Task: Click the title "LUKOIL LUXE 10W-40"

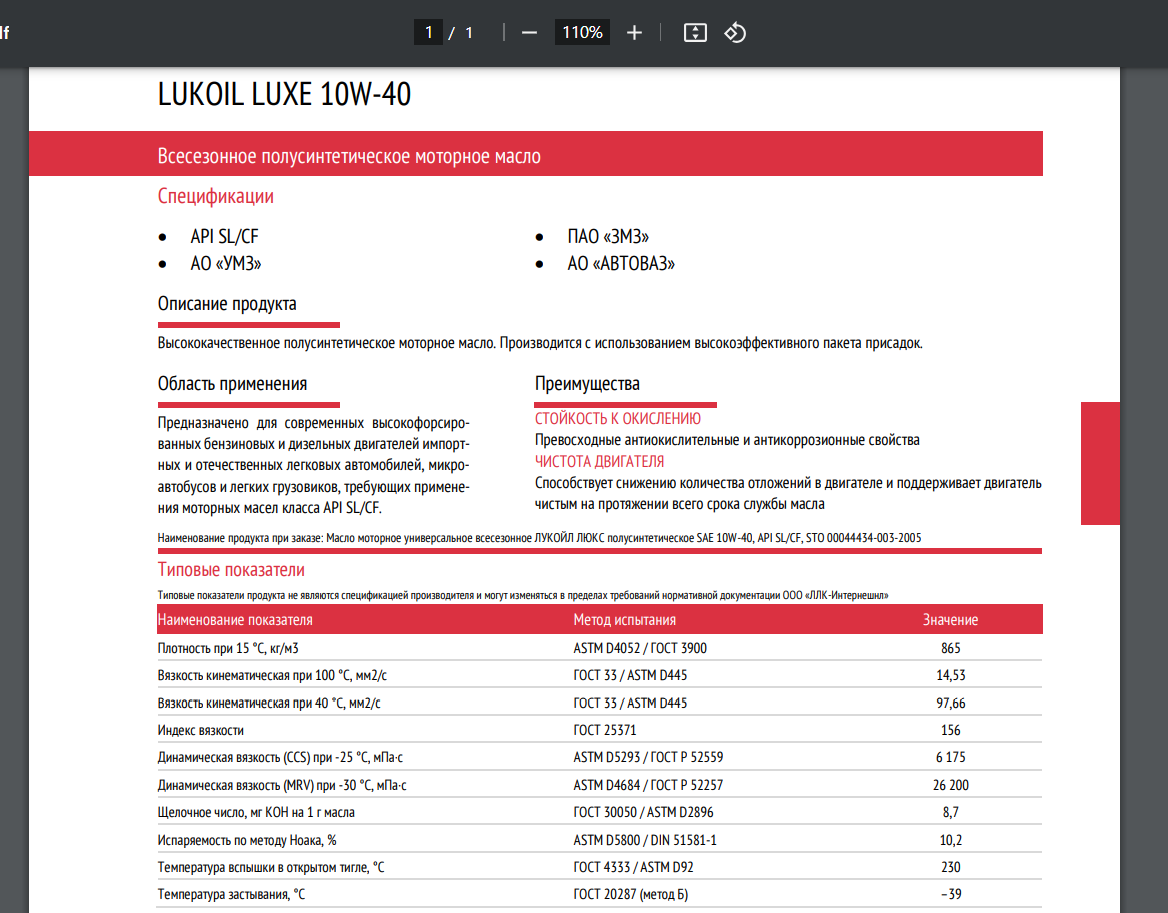Action: [284, 95]
